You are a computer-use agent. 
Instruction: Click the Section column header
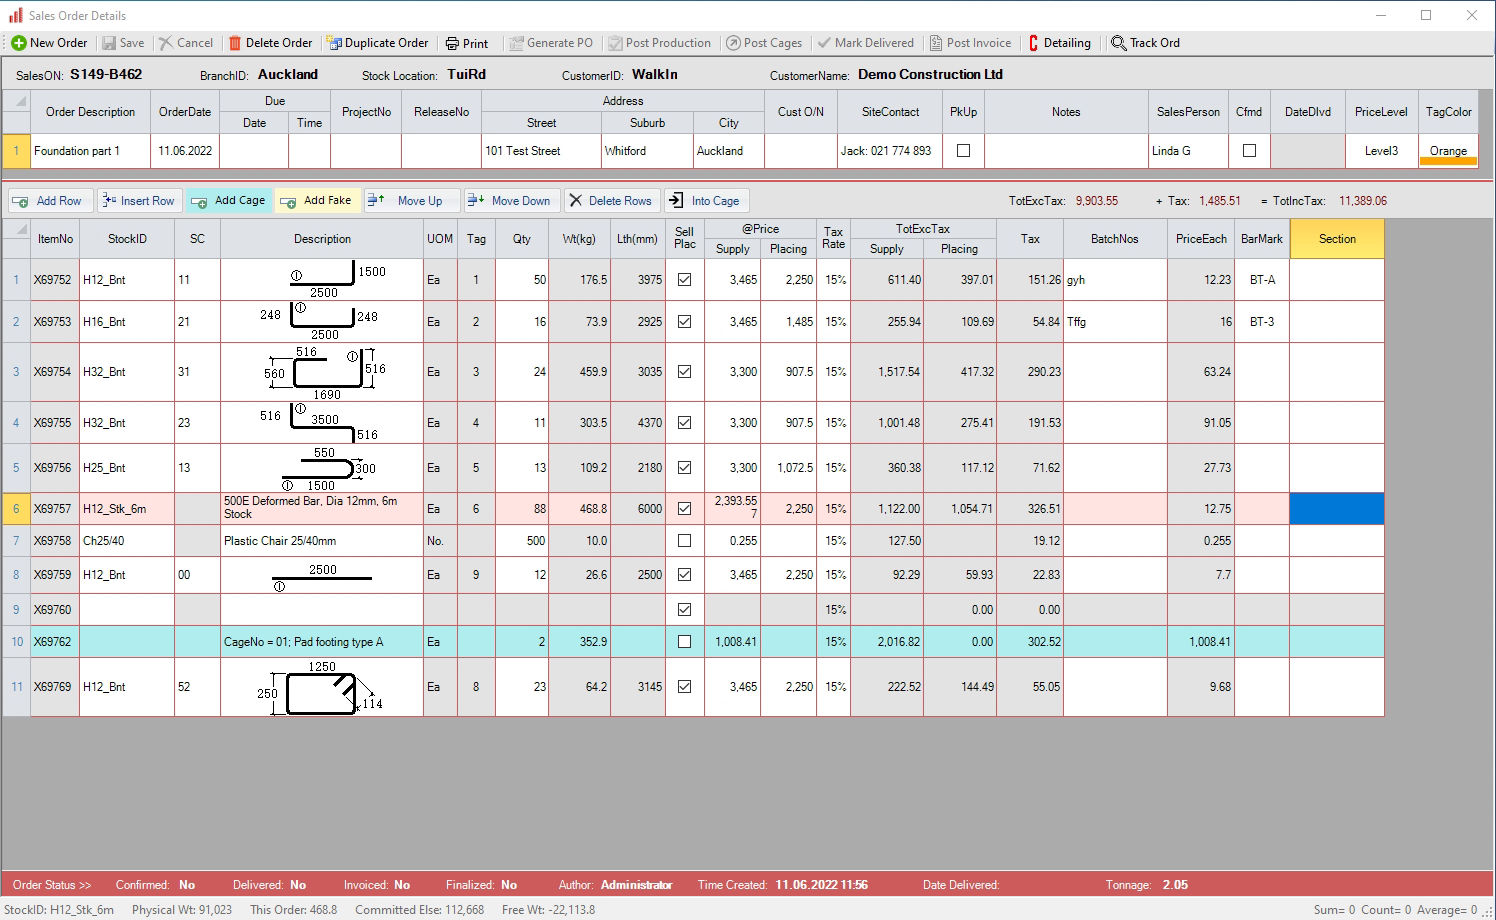pos(1336,239)
